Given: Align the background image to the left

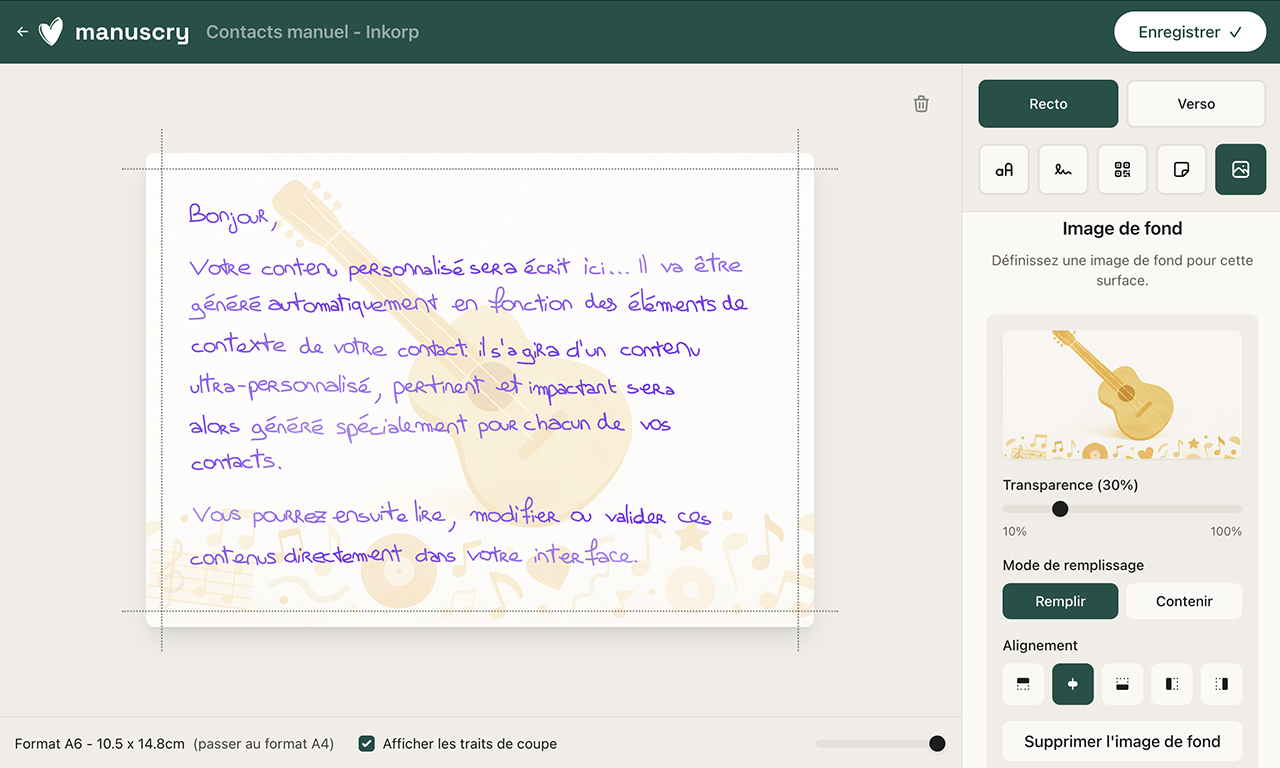Looking at the screenshot, I should tap(1172, 684).
